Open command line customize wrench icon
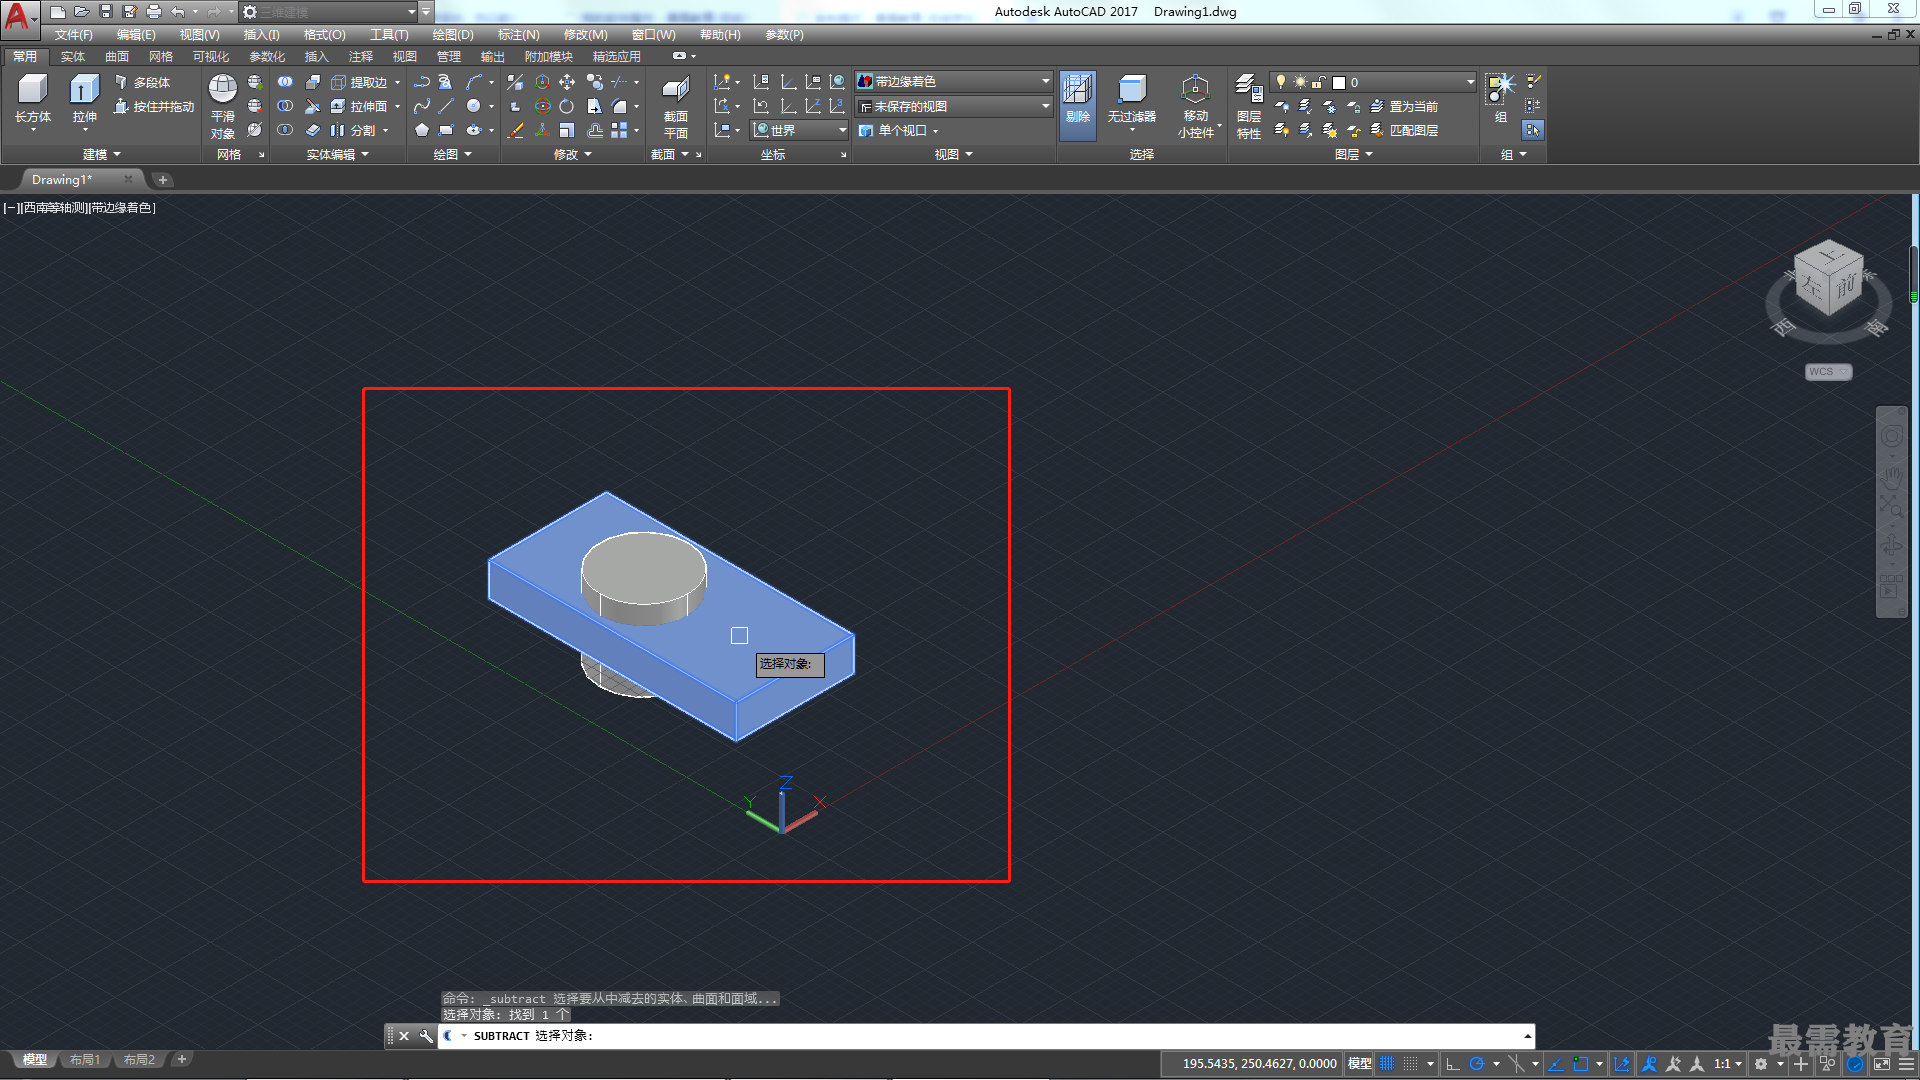The image size is (1920, 1080). 425,1036
